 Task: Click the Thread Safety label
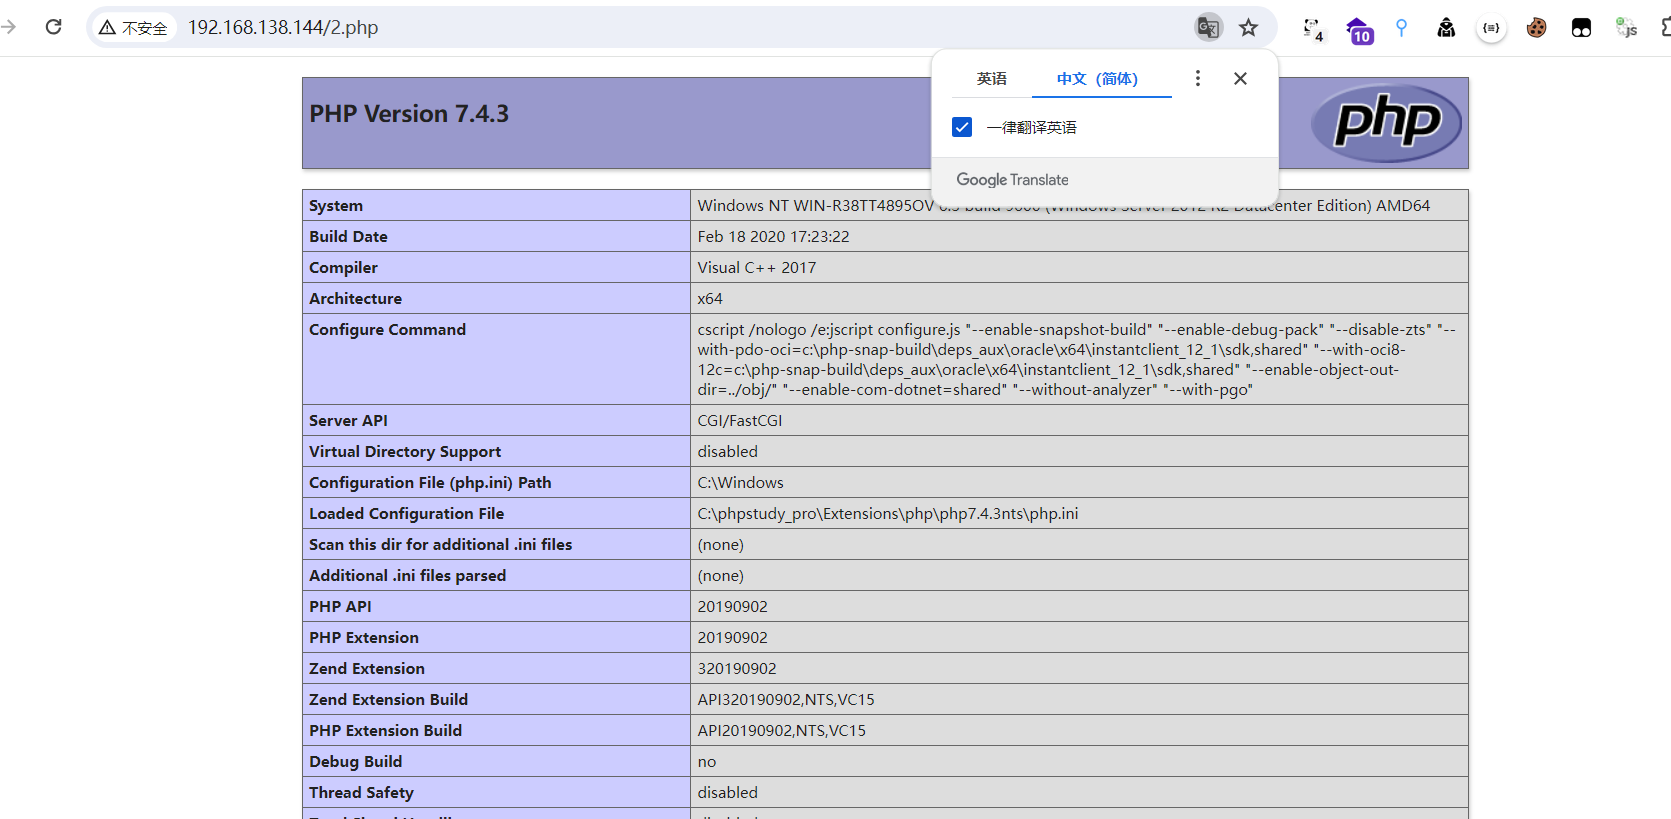pos(361,793)
